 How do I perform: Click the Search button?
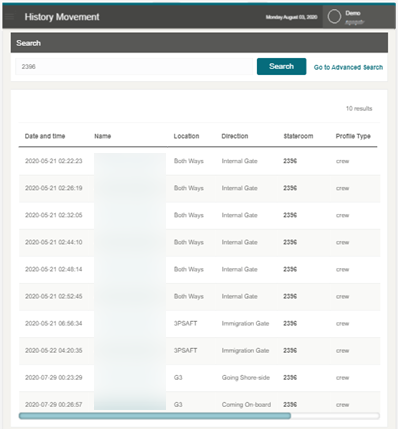click(281, 66)
